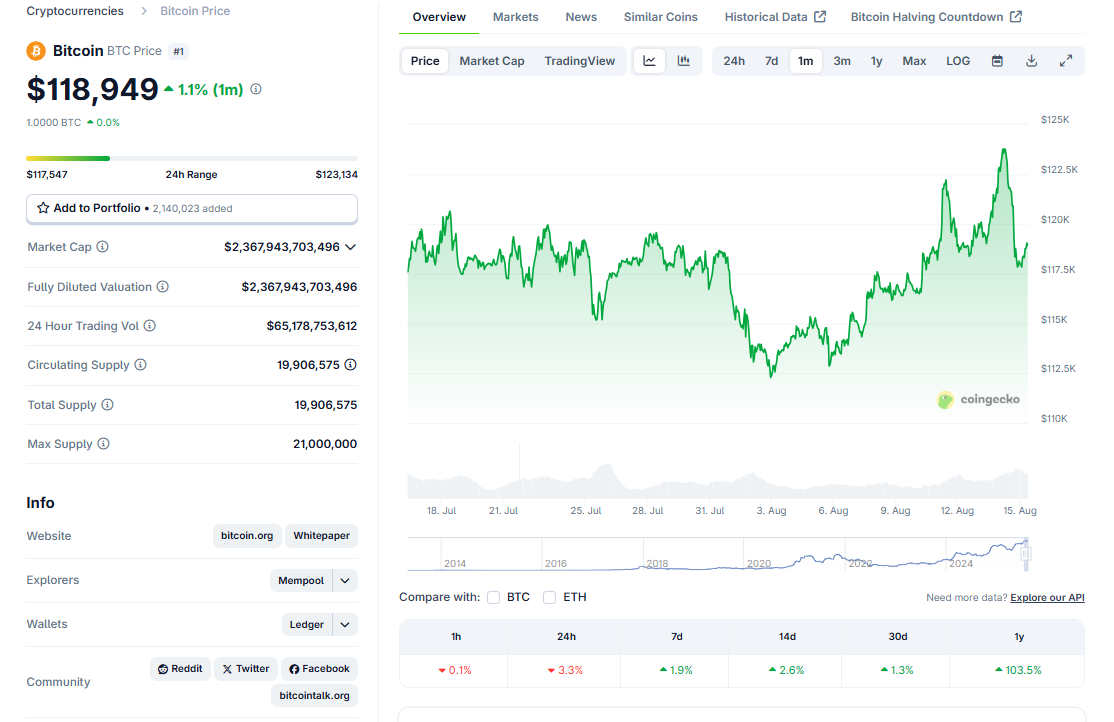Enable BTC comparison checkbox
The width and height of the screenshot is (1114, 722).
494,598
